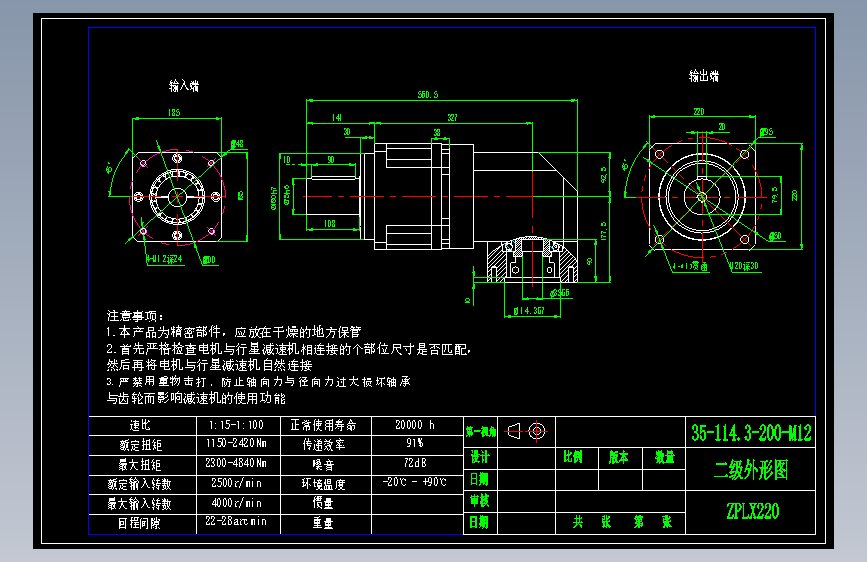This screenshot has height=562, width=867.
Task: Click the 72dB noise value
Action: [x=417, y=465]
